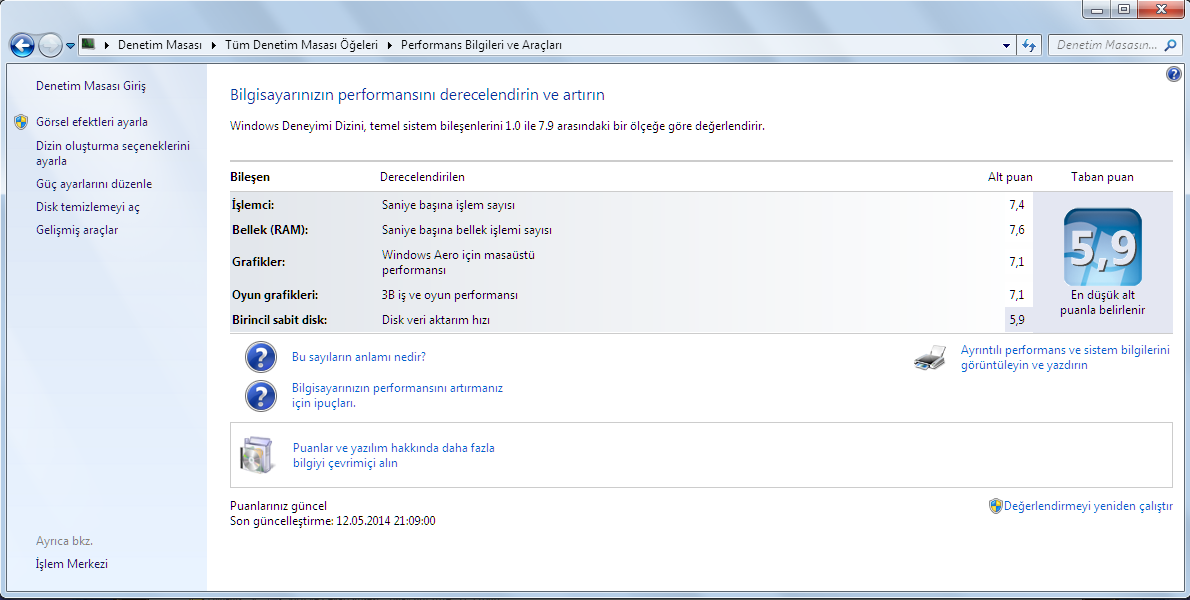Screen dimensions: 1190x600
Task: Open Bu sayıların anlamı nedir? link
Action: 359,357
